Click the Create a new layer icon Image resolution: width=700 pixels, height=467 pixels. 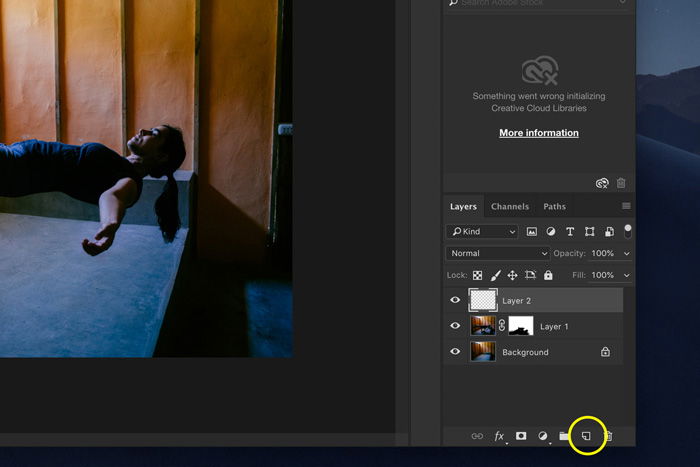pos(587,437)
